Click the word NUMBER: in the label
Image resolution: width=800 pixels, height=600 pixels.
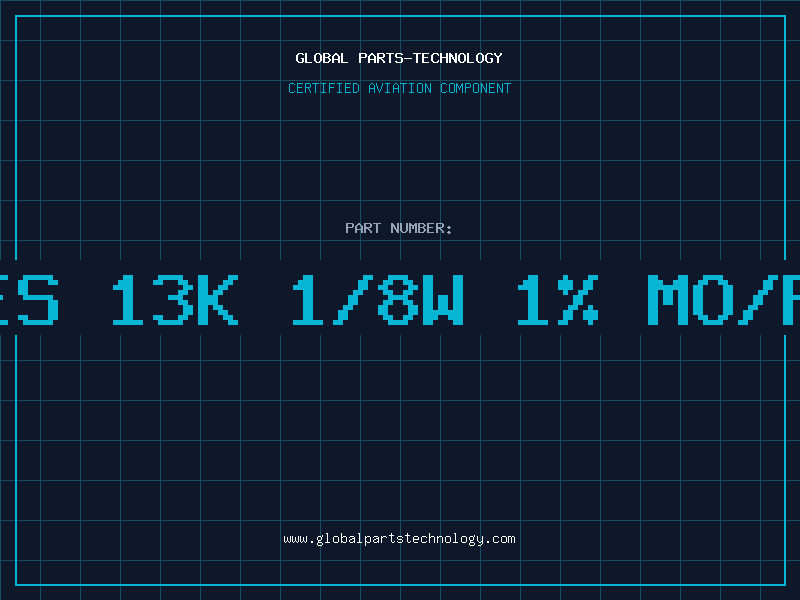(421, 228)
